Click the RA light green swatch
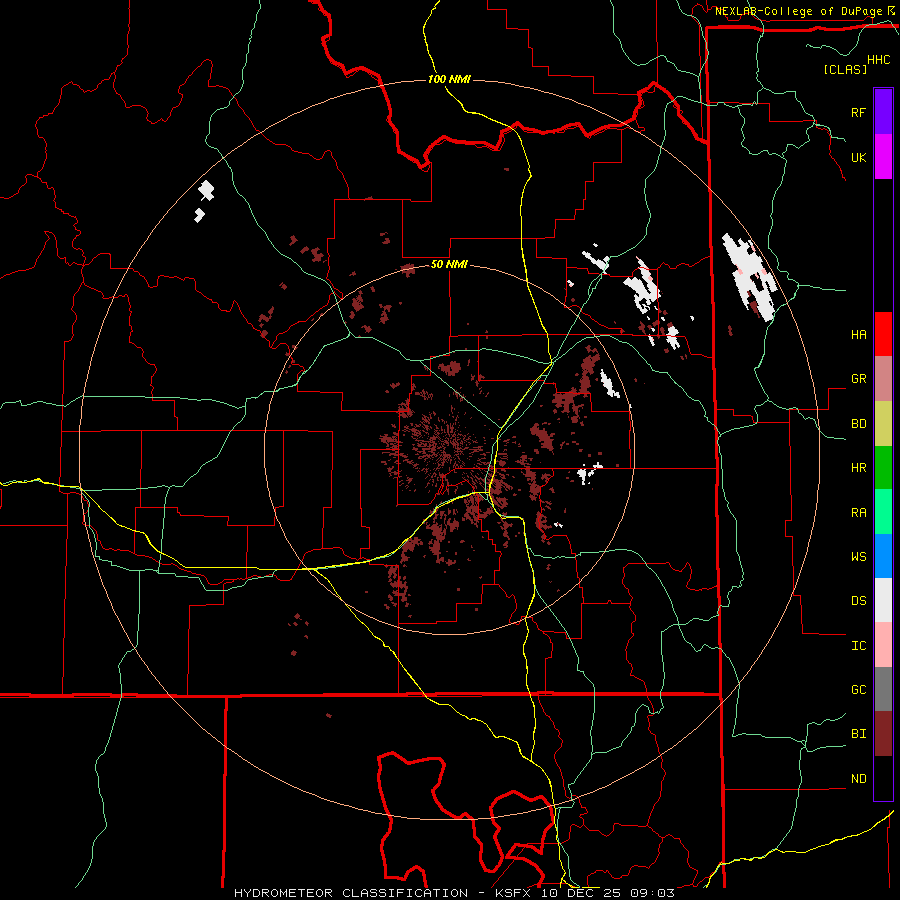This screenshot has height=900, width=900. [x=883, y=512]
